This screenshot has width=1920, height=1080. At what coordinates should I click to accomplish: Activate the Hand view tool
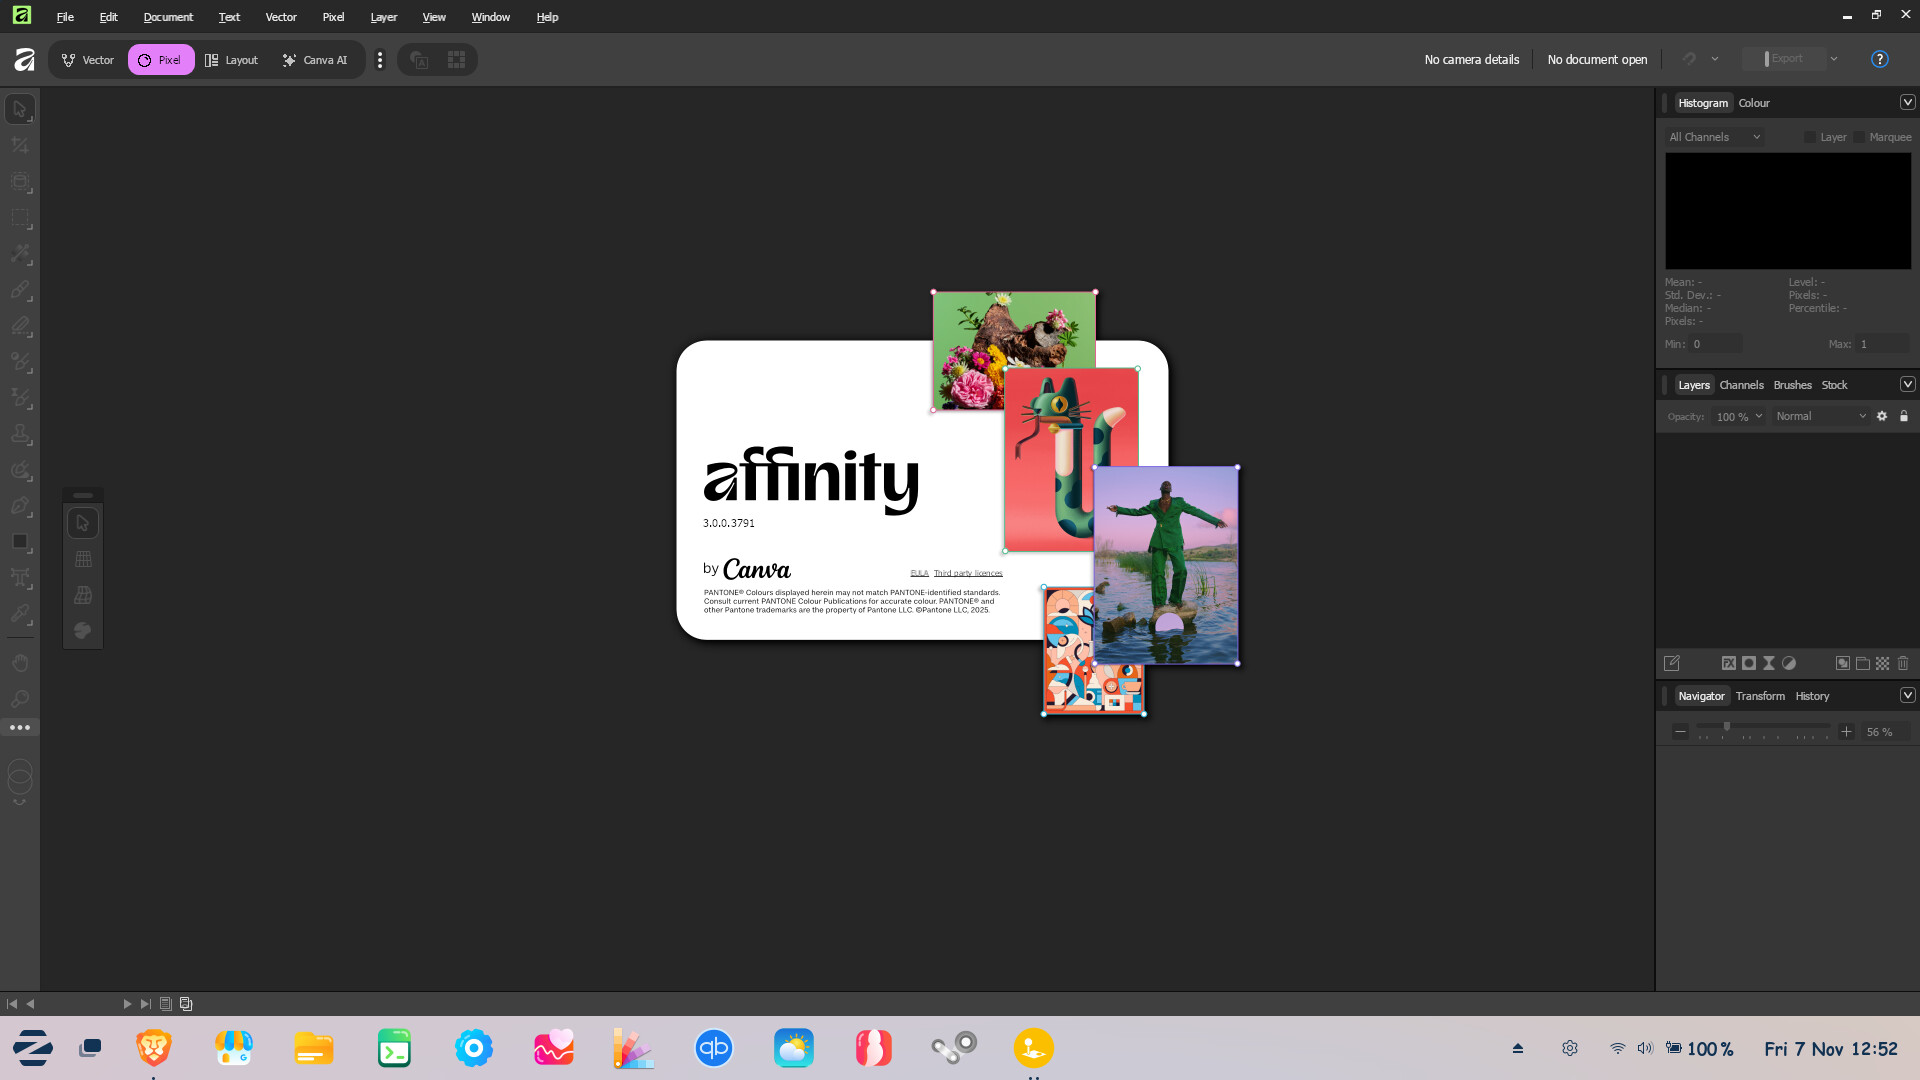tap(19, 663)
